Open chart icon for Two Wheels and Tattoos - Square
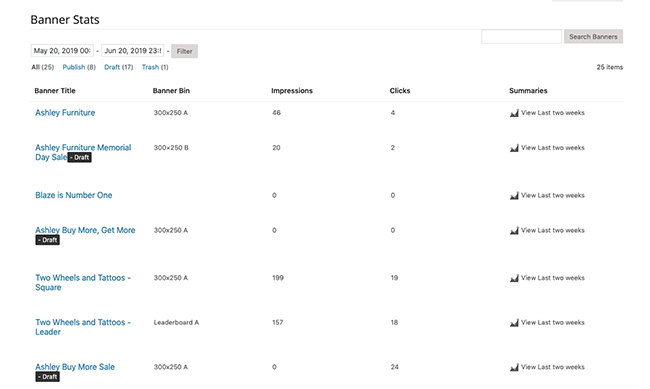Viewport: 650px width, 389px height. point(514,278)
